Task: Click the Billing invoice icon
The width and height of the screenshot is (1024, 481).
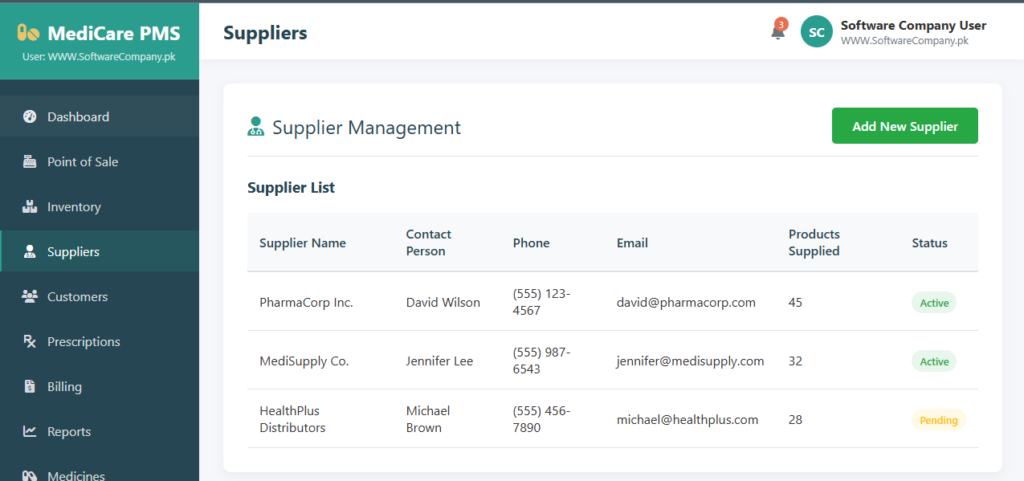Action: [x=29, y=387]
